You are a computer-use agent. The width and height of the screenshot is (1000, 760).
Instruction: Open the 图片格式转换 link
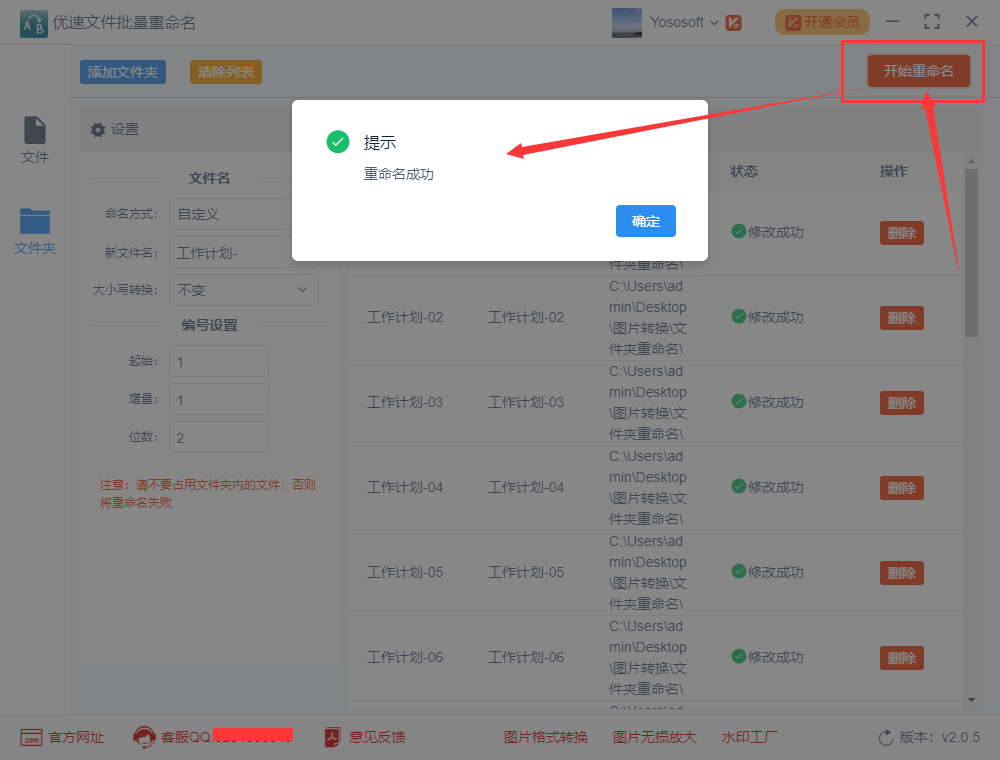(546, 737)
